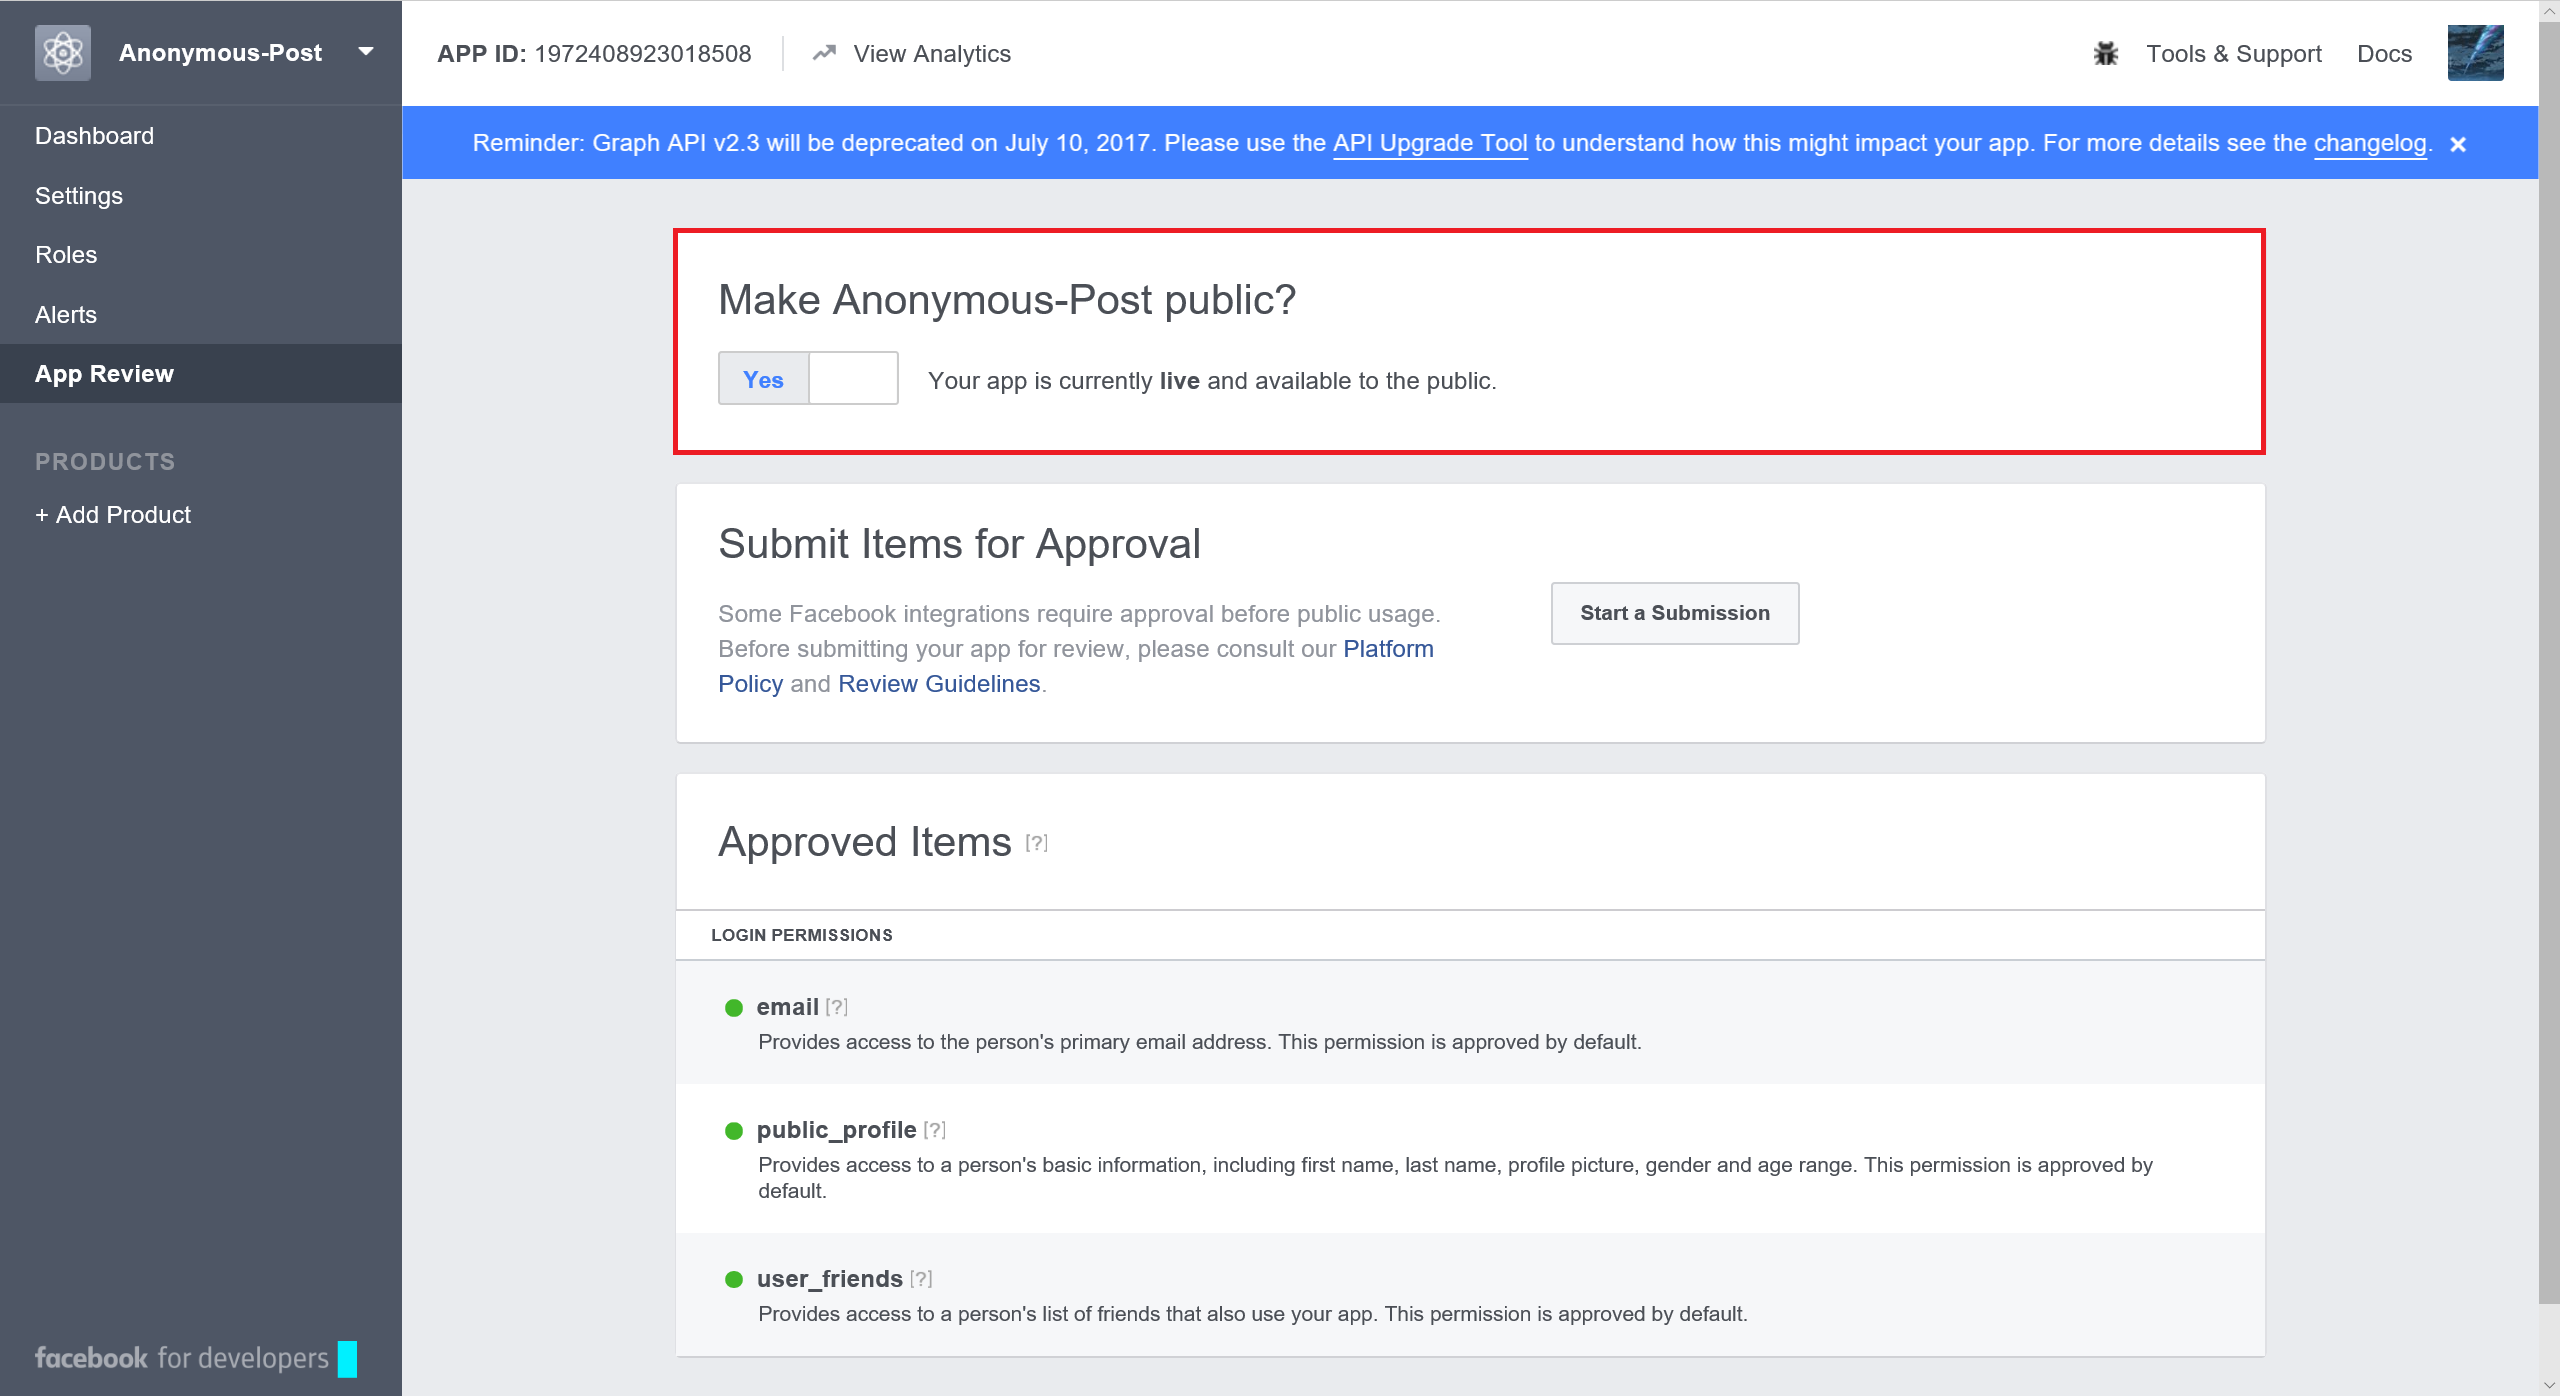Open the Roles sidebar section

click(66, 255)
